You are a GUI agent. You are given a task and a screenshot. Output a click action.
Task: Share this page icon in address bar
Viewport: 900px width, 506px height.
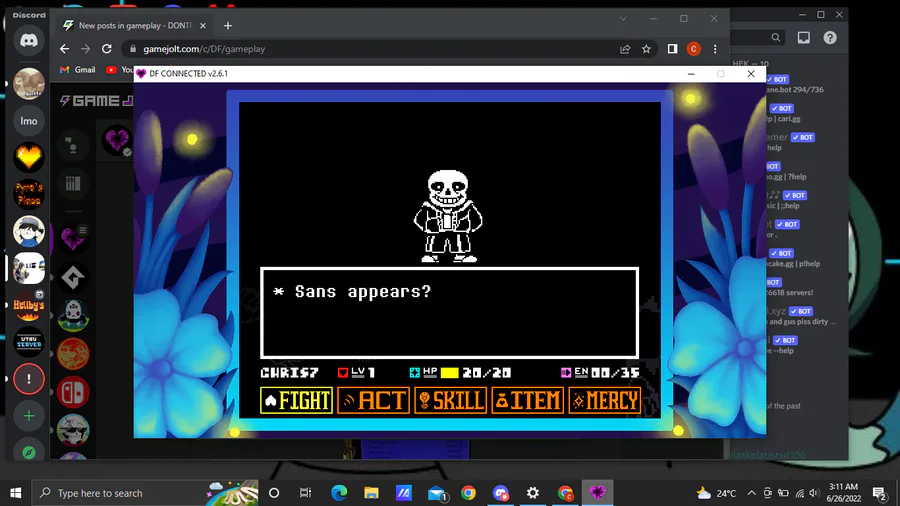(x=625, y=49)
